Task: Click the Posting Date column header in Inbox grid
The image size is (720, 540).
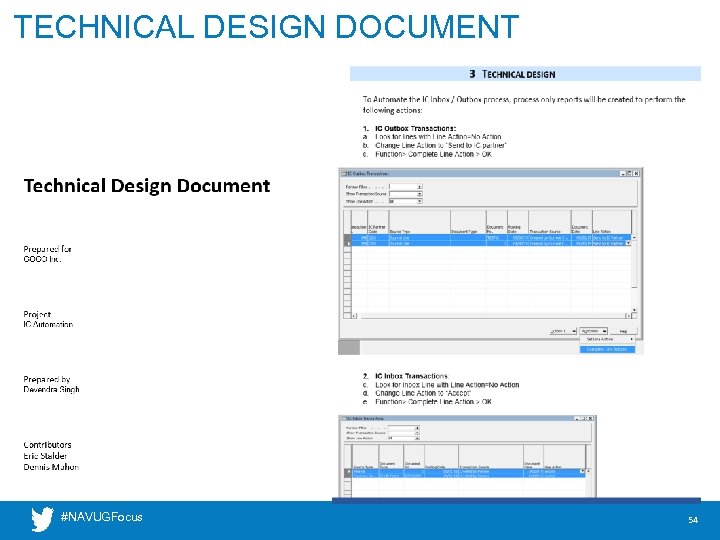Action: [441, 456]
